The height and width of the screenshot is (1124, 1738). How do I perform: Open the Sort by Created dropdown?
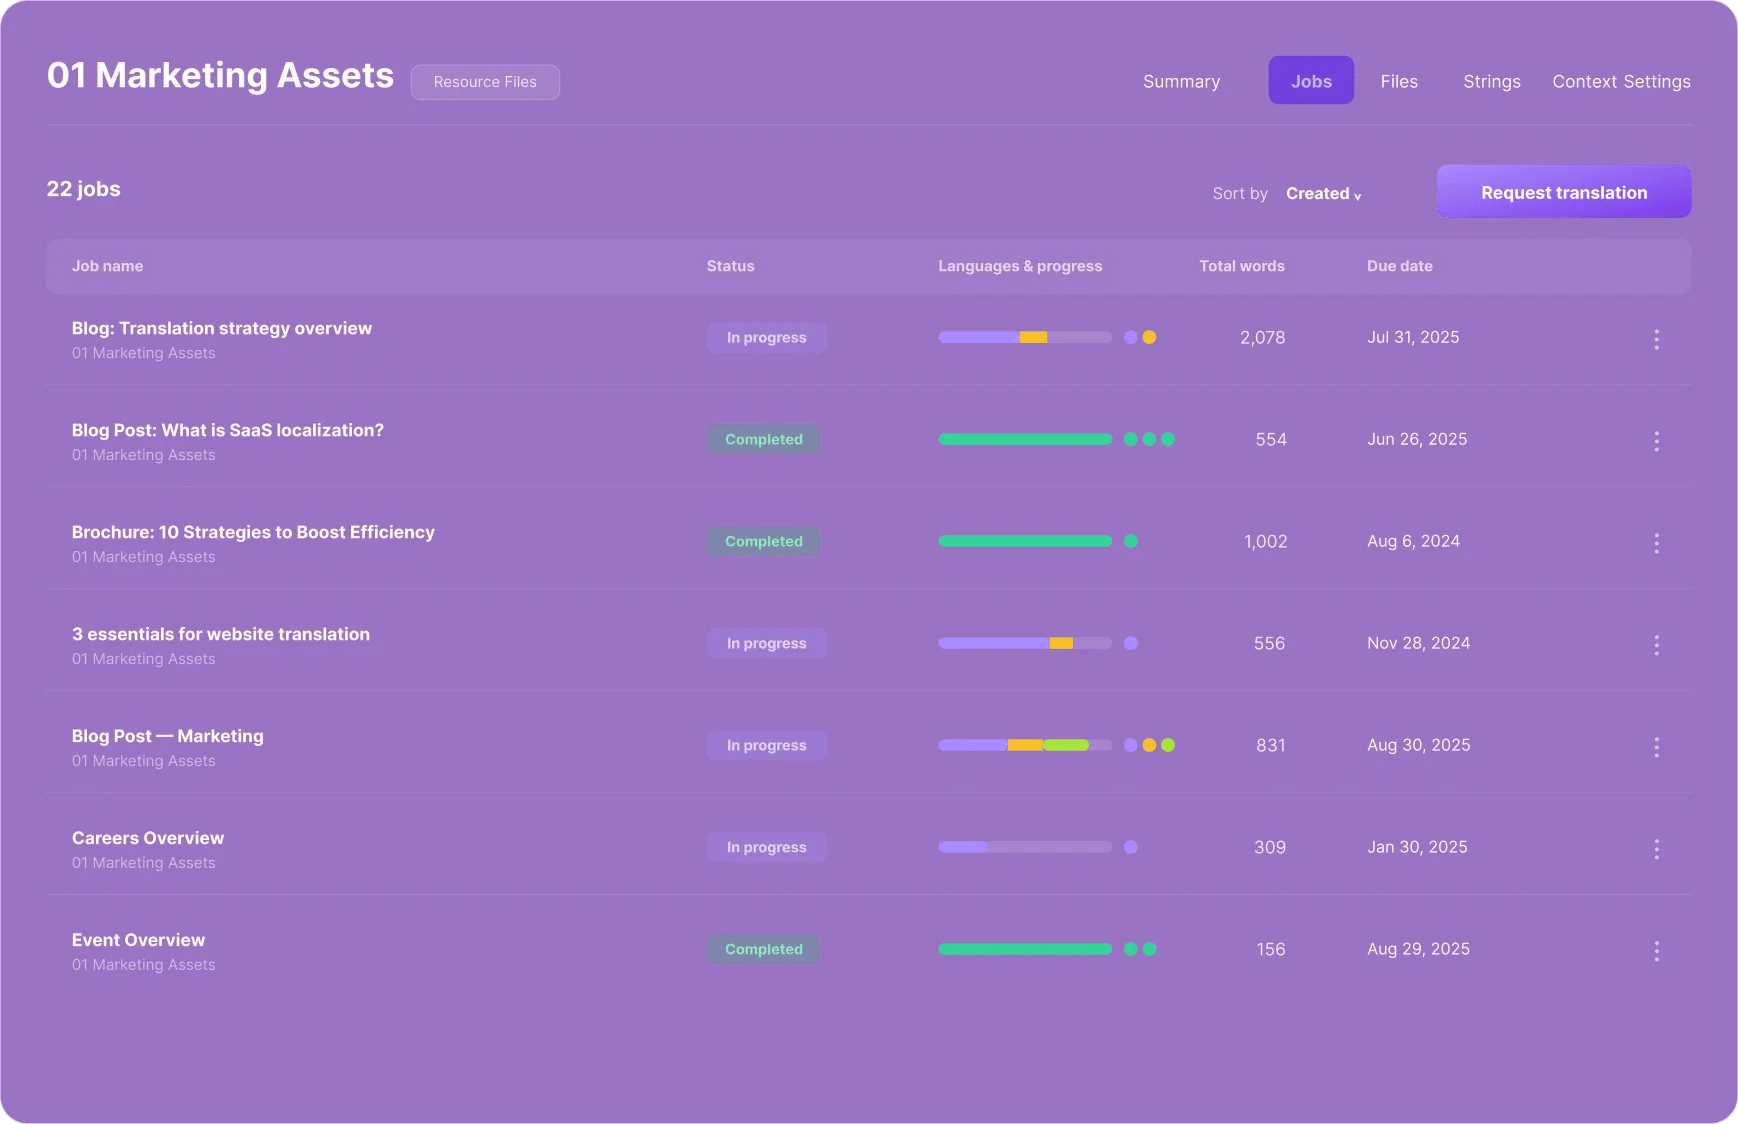point(1323,194)
